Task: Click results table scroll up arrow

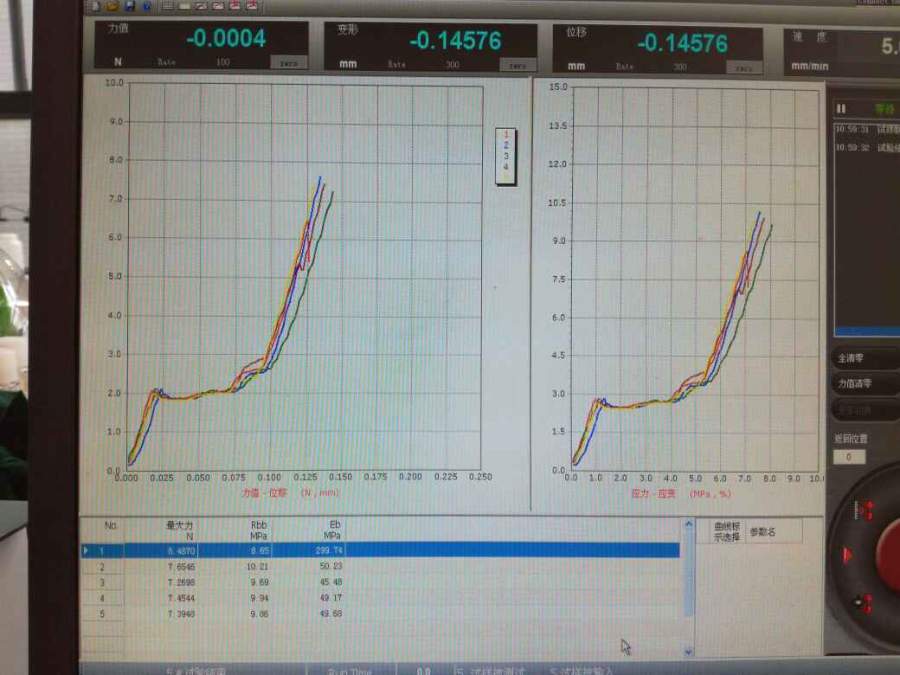Action: pyautogui.click(x=689, y=524)
